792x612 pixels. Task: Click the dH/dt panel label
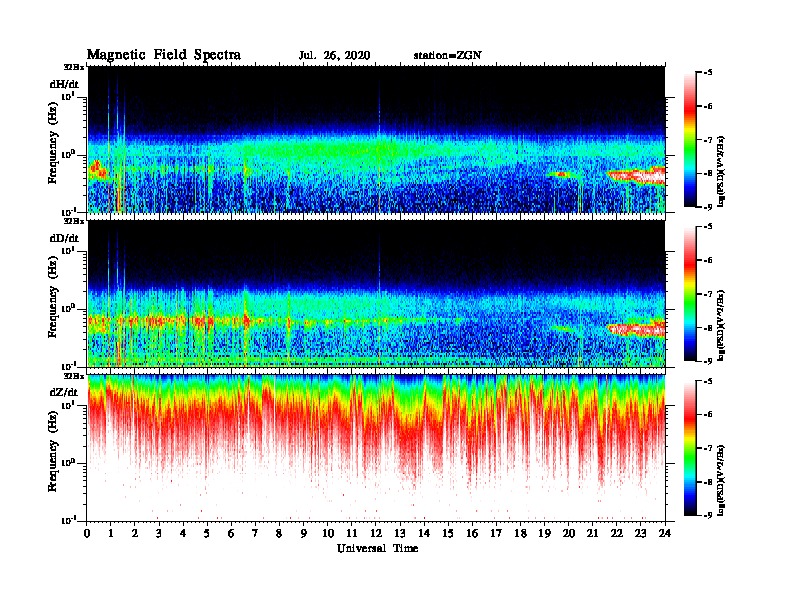(x=64, y=84)
